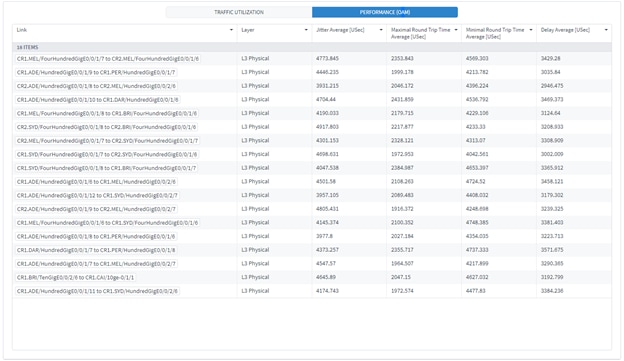The height and width of the screenshot is (361, 624).
Task: Select the Performance (OAM) tab
Action: (385, 12)
